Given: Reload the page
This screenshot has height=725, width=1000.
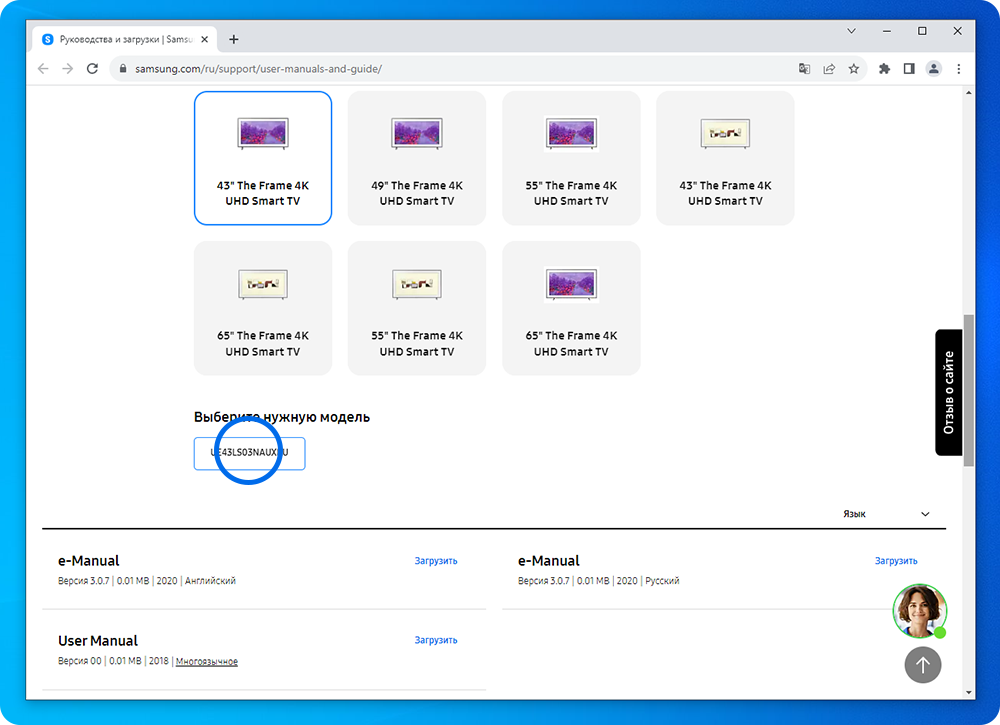Looking at the screenshot, I should [x=93, y=69].
